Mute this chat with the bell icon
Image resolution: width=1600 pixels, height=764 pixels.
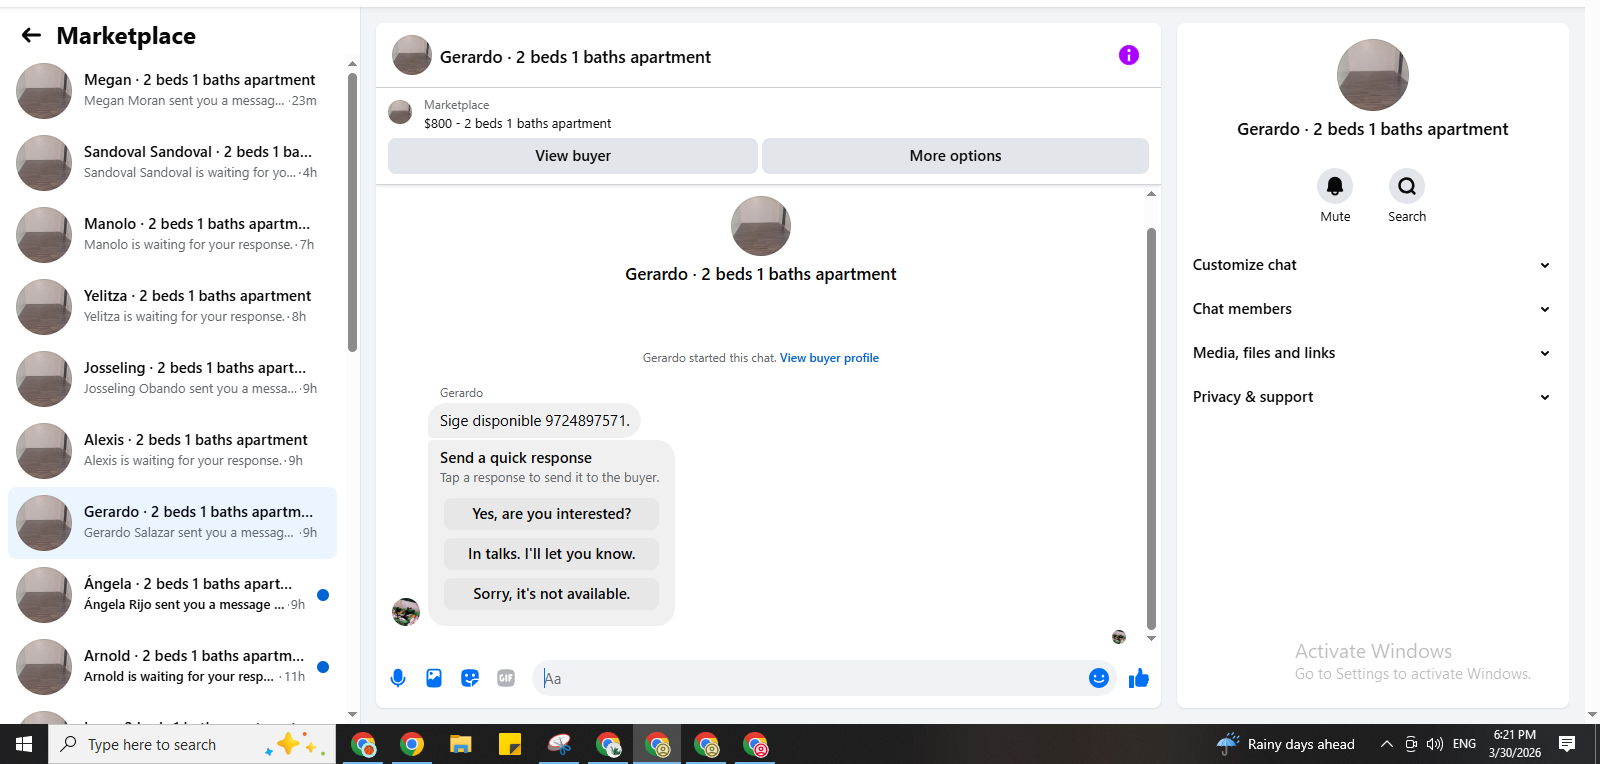tap(1335, 186)
